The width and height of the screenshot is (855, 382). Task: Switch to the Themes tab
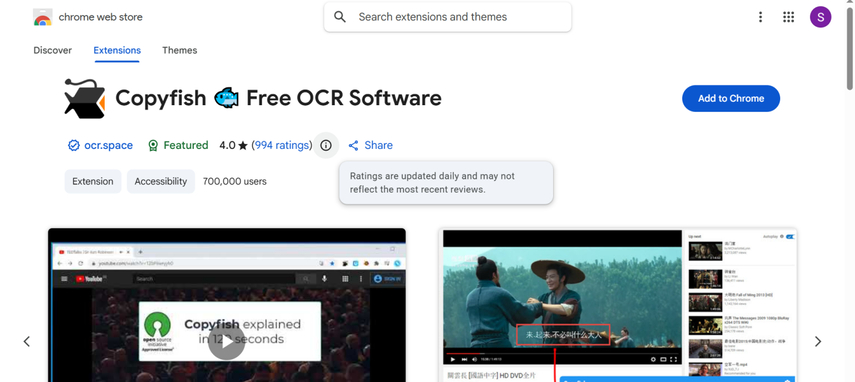click(179, 50)
